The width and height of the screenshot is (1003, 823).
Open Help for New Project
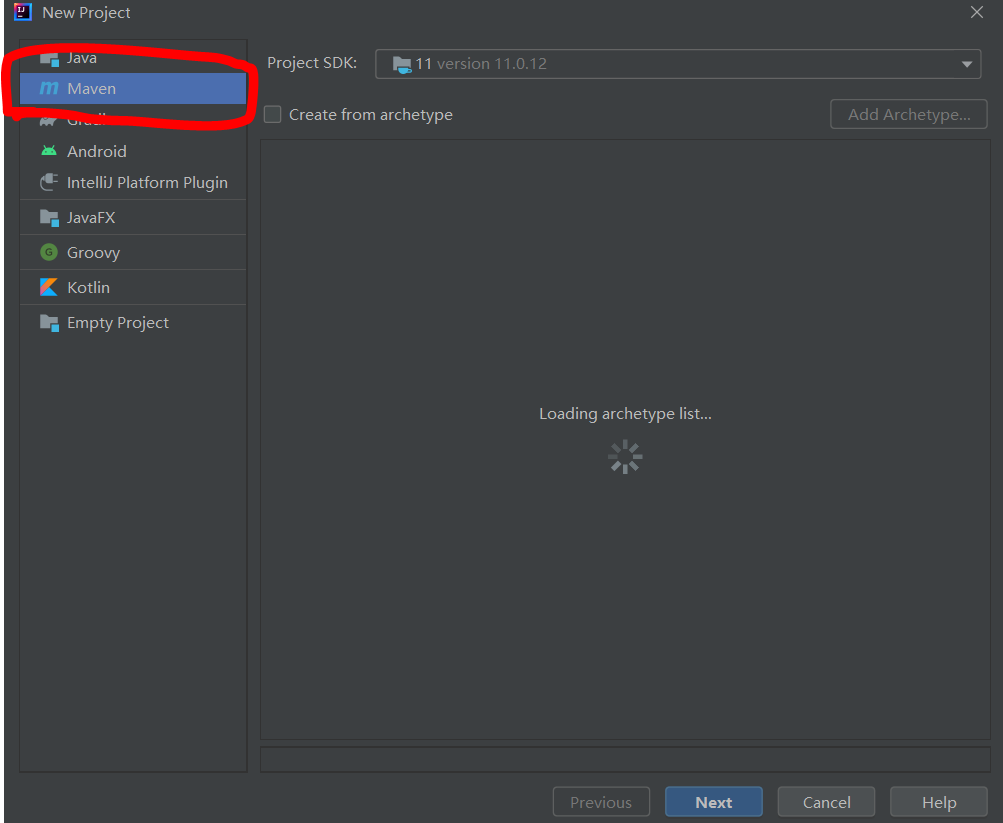[x=939, y=802]
